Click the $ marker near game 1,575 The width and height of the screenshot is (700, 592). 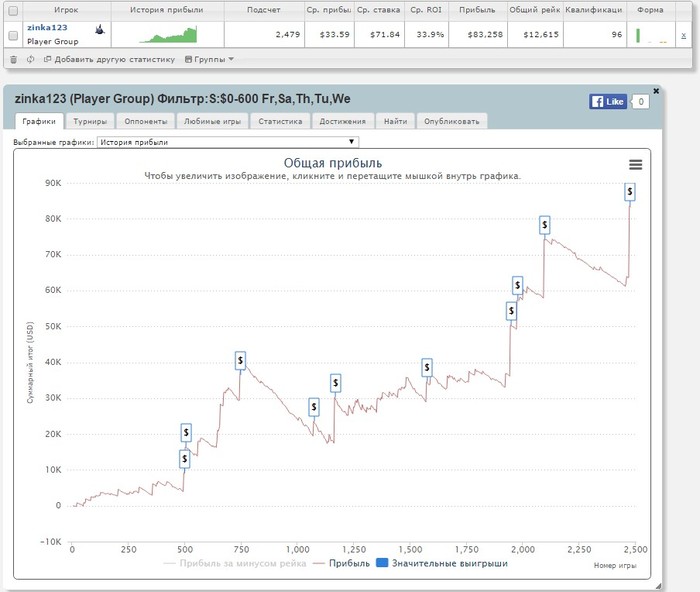pos(427,367)
